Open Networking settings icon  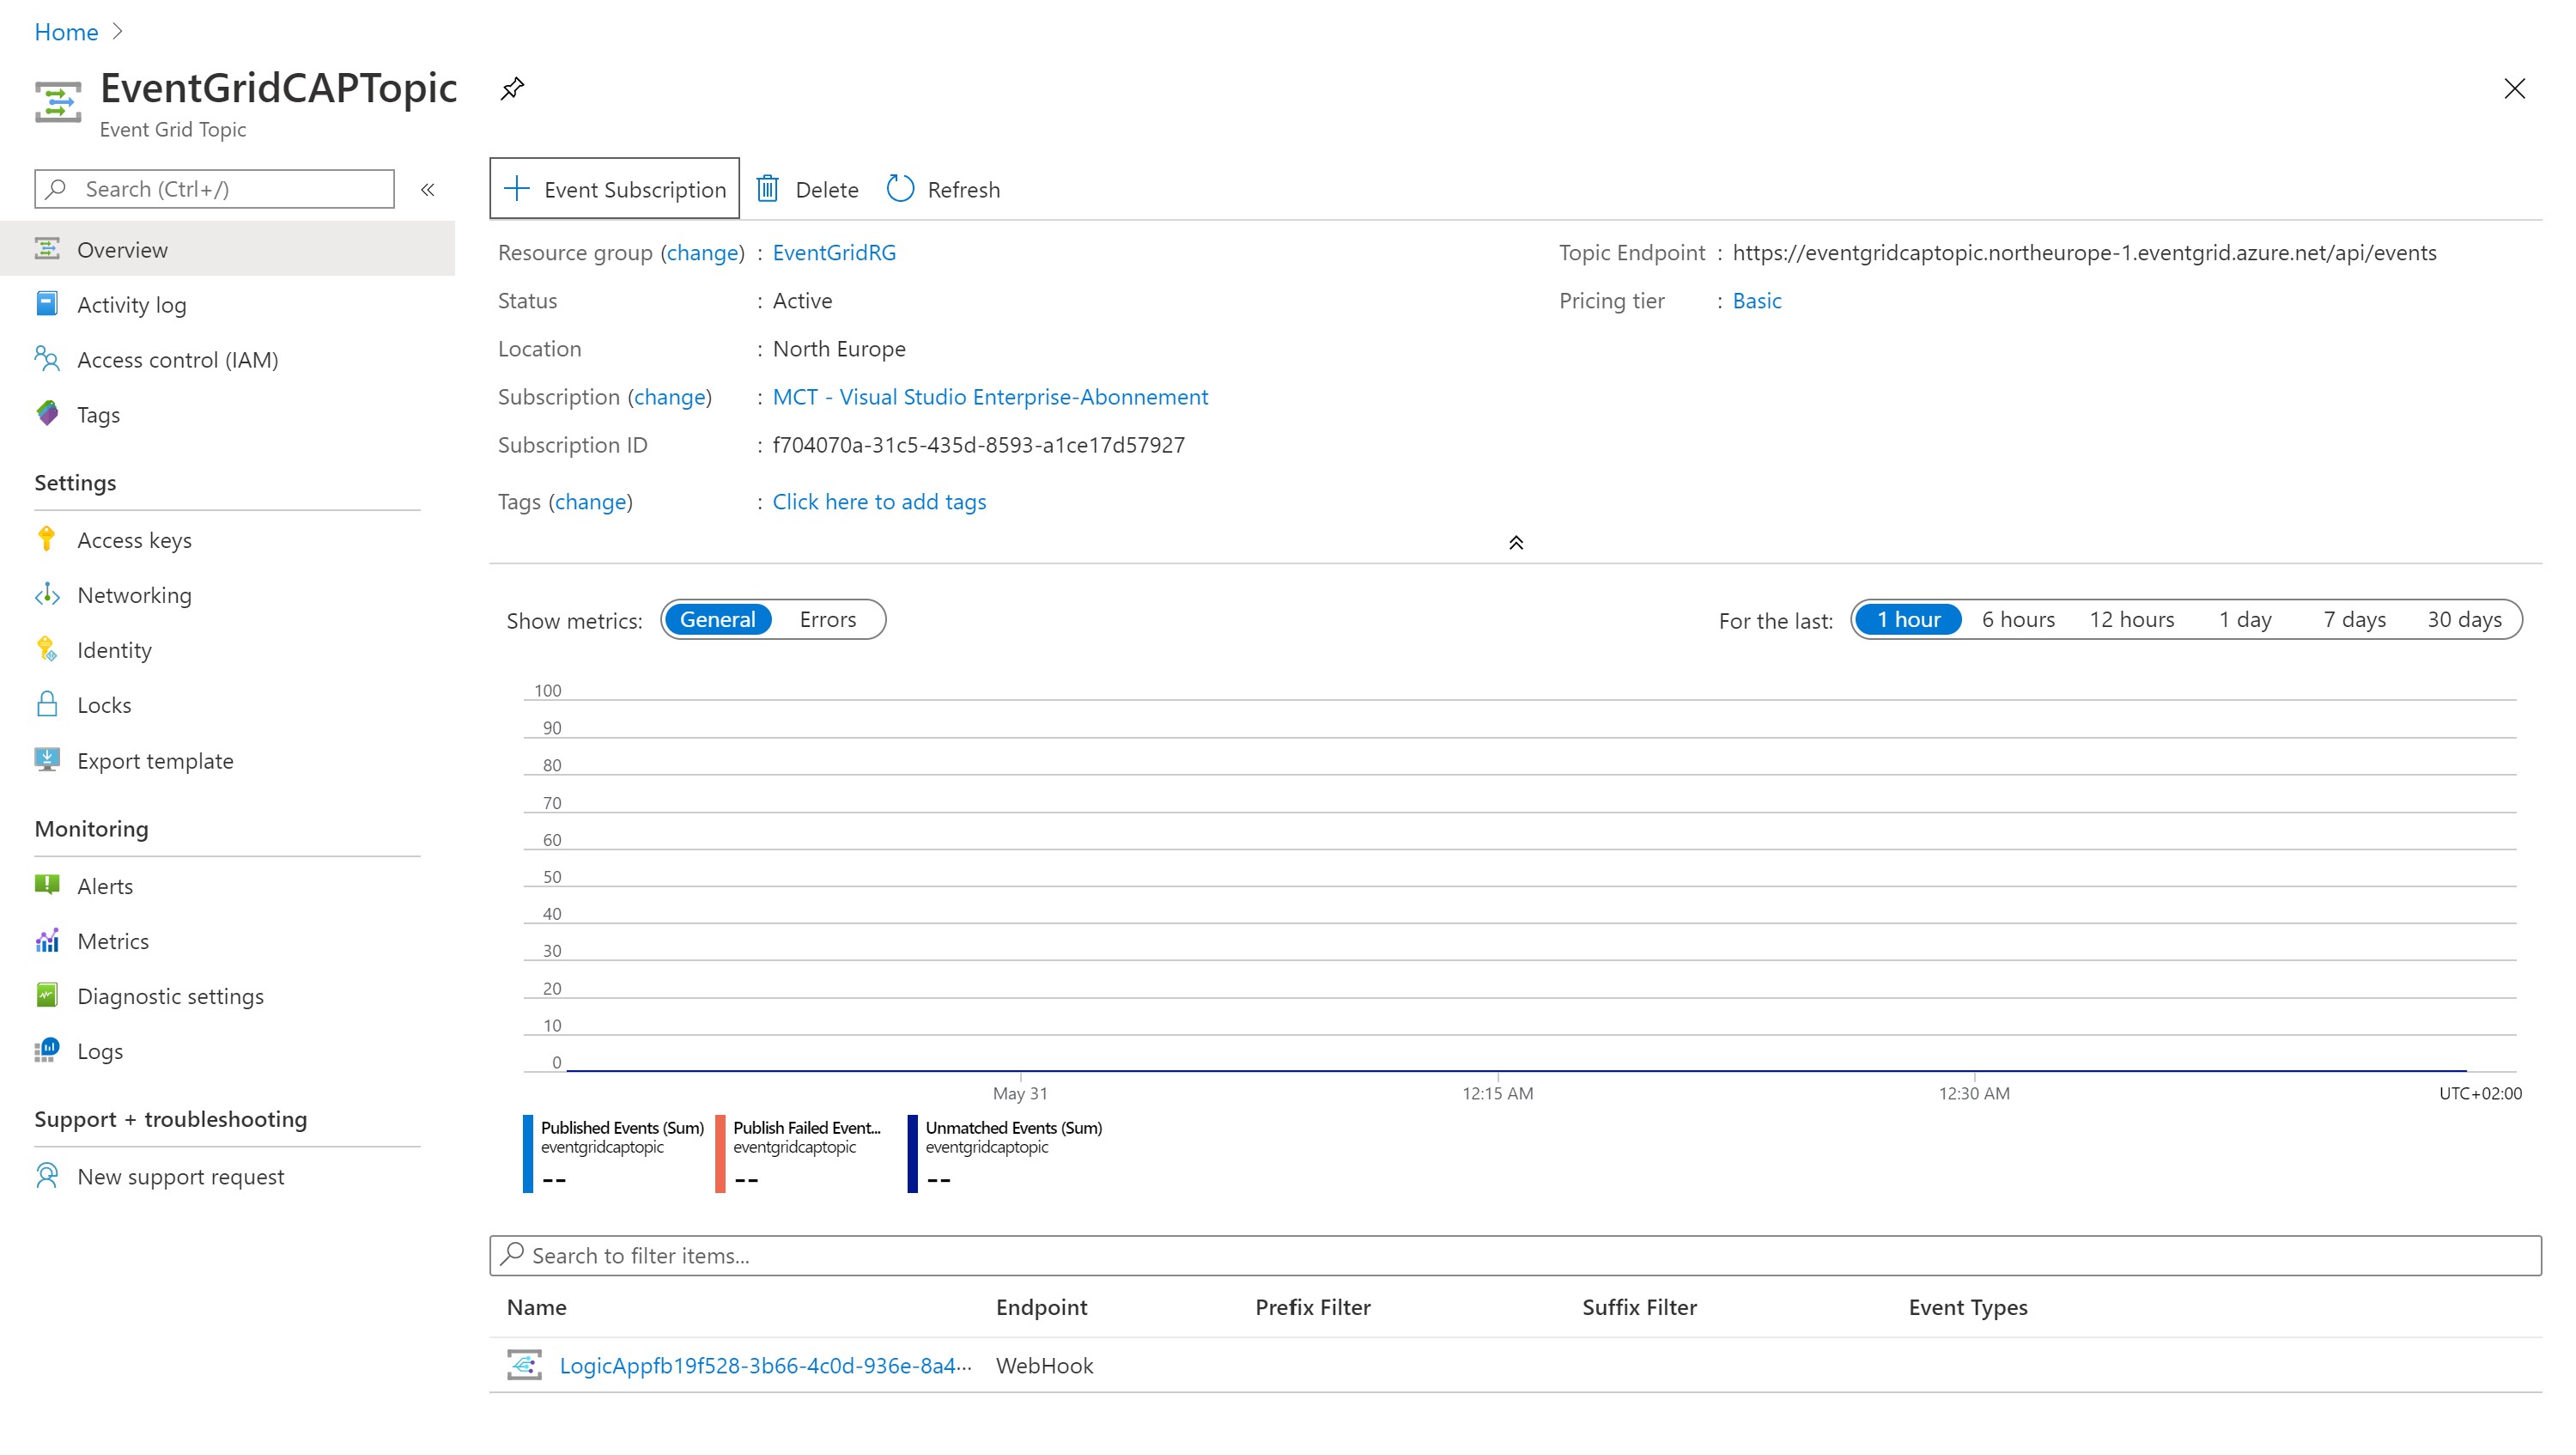pos(46,595)
